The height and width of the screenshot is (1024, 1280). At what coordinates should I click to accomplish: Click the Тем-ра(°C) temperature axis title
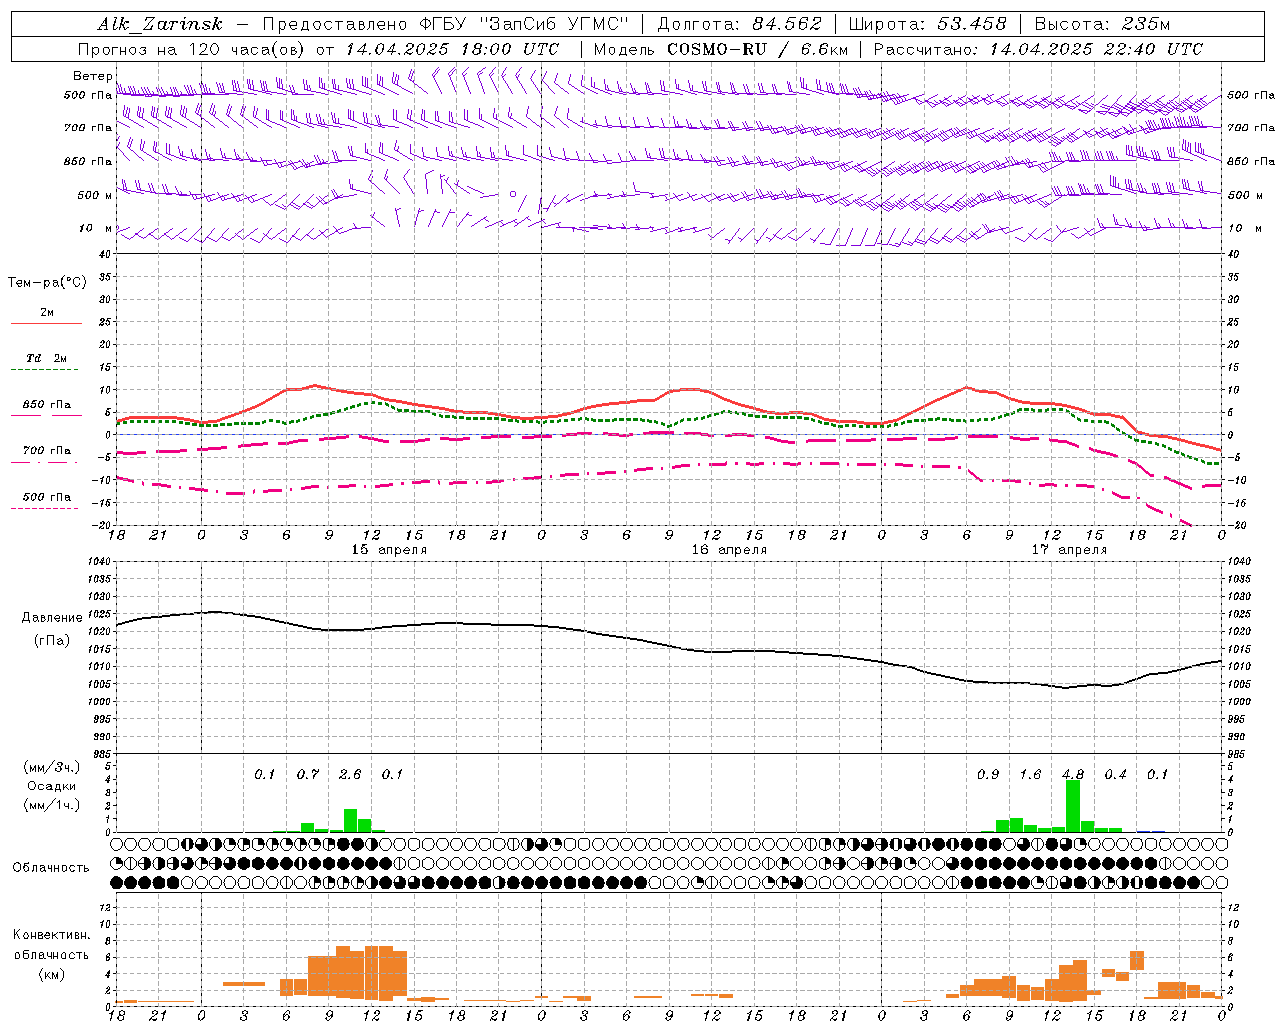click(x=47, y=283)
